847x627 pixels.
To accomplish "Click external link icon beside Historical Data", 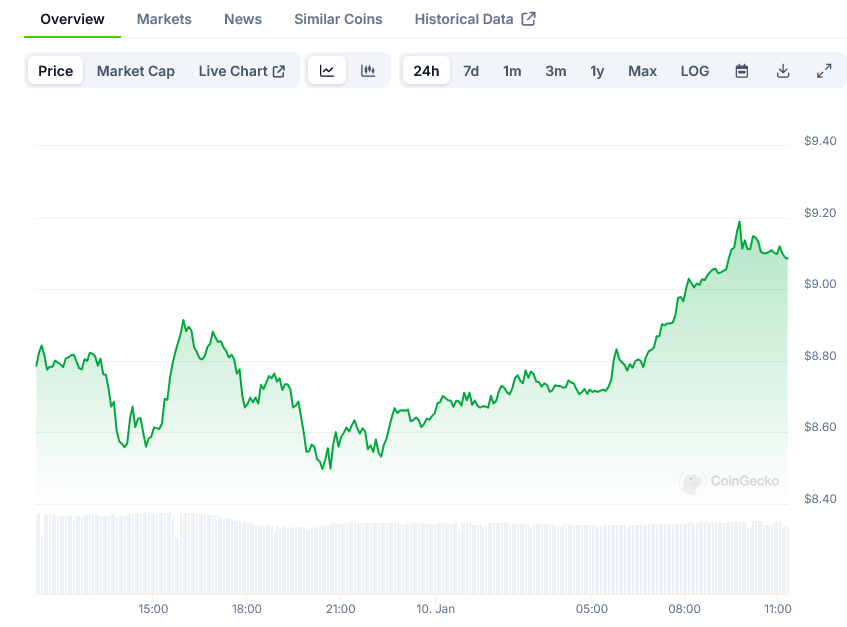I will point(529,19).
